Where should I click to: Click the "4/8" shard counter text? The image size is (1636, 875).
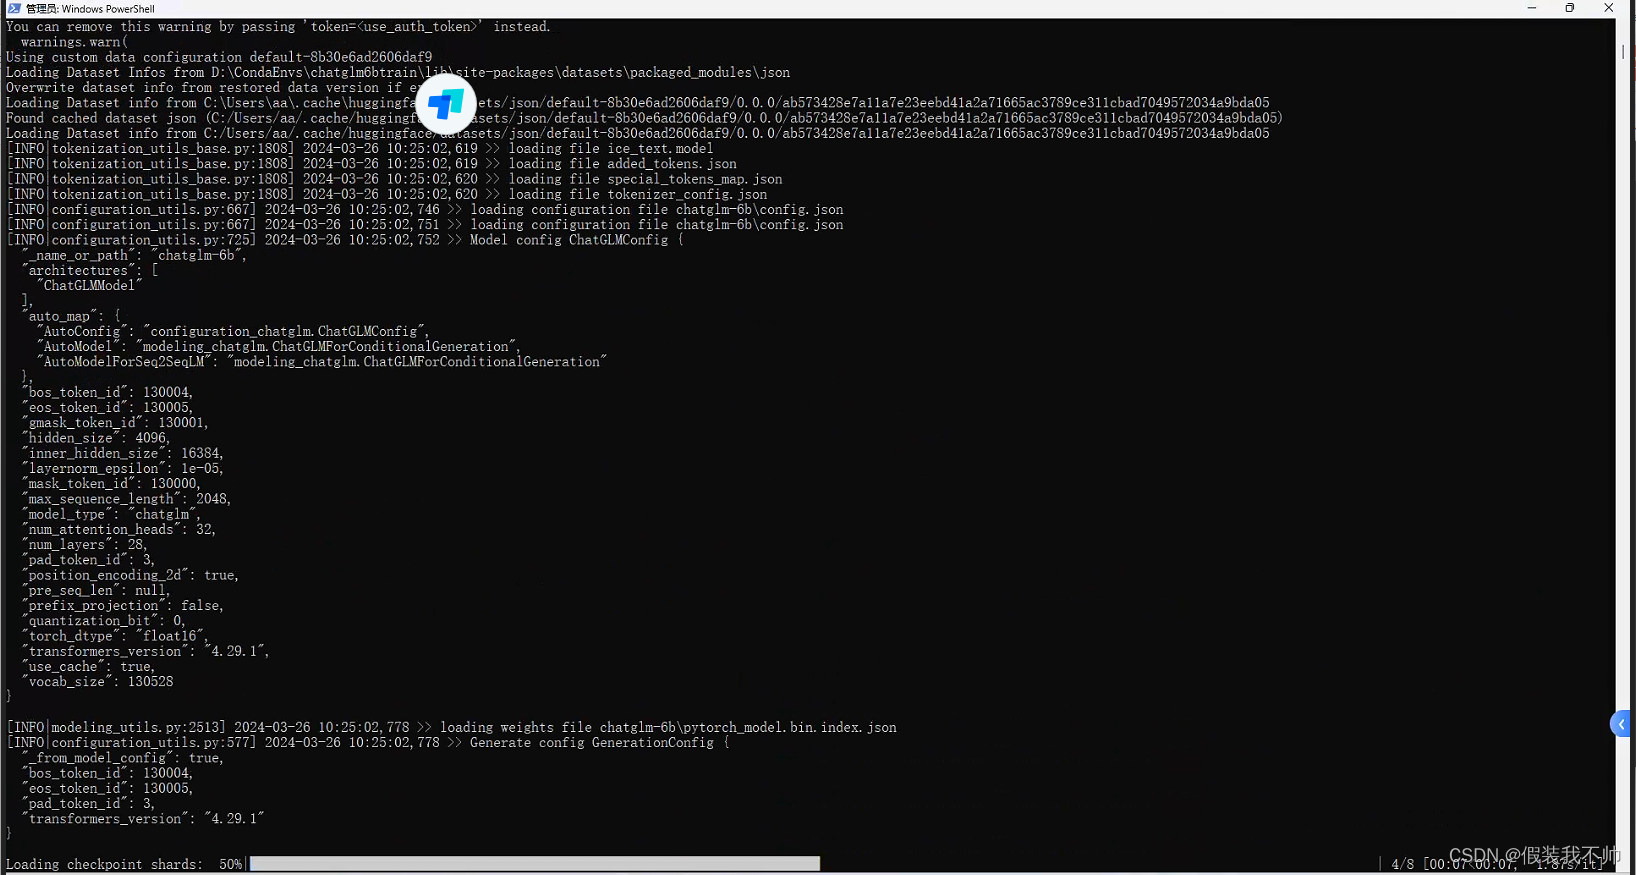point(1403,864)
